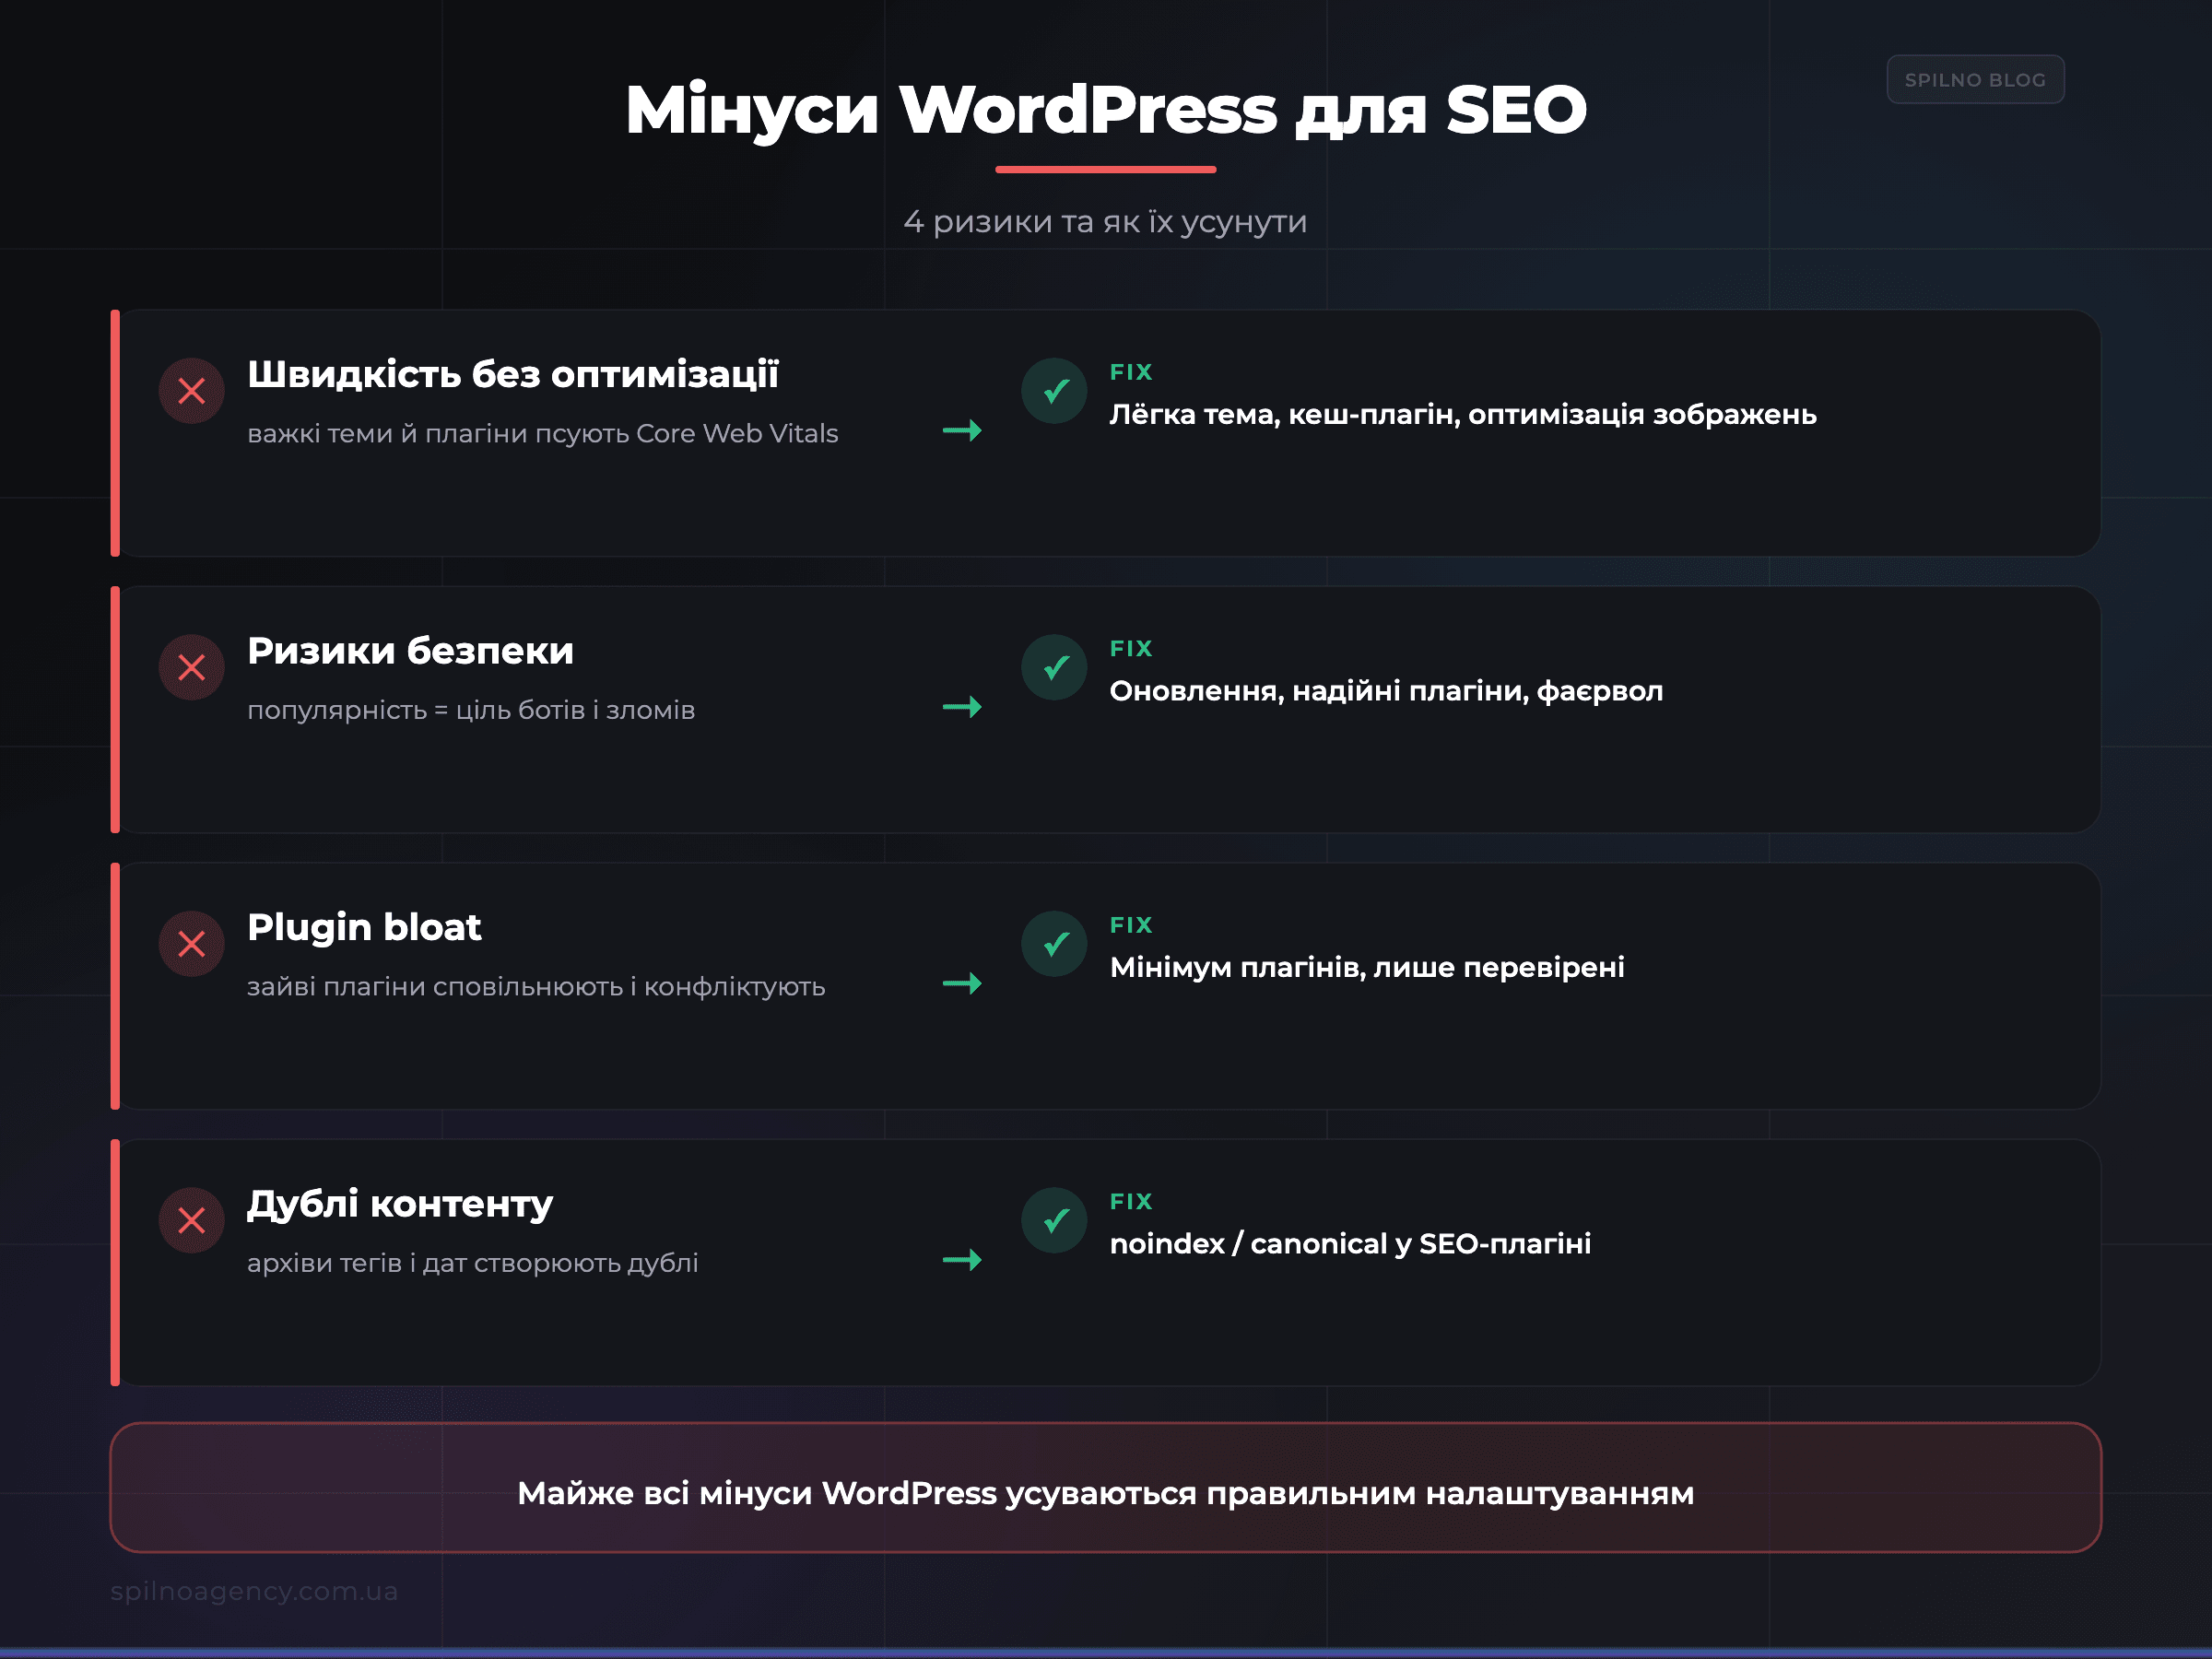Viewport: 2212px width, 1659px height.
Task: Click the FIX label above Оновлення
Action: coord(1131,649)
